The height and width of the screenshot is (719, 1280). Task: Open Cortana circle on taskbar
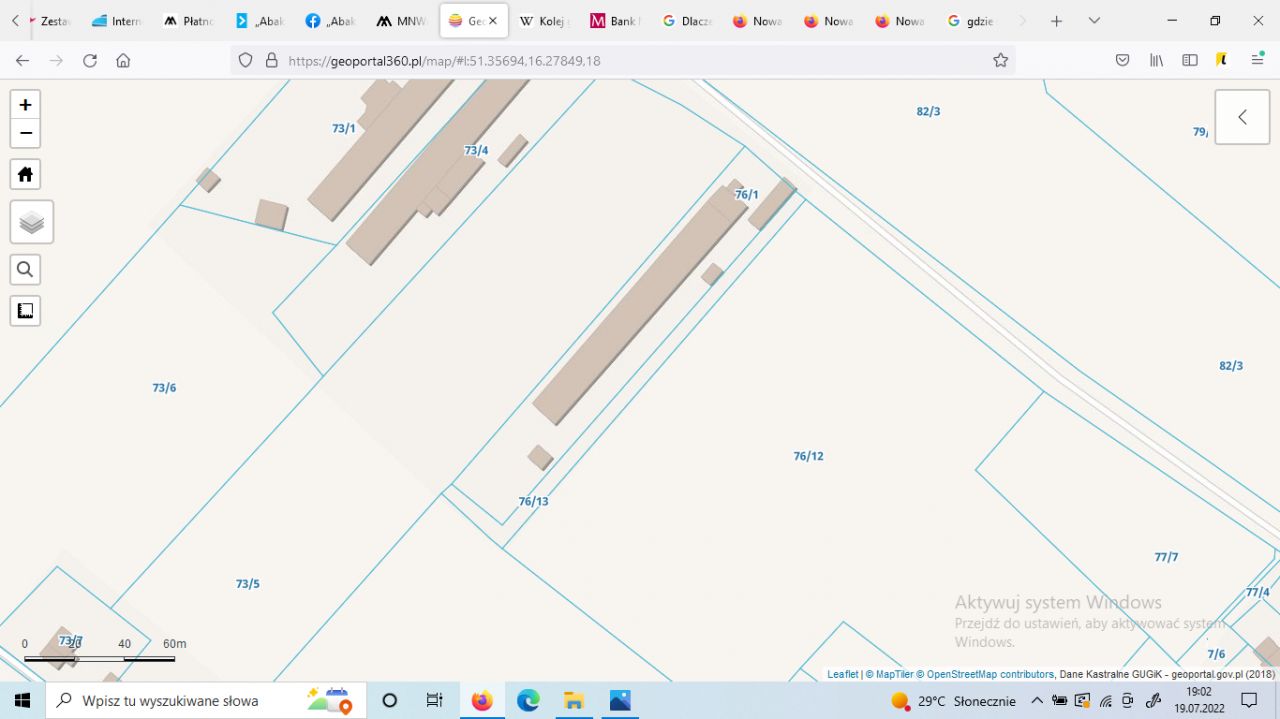pyautogui.click(x=390, y=701)
